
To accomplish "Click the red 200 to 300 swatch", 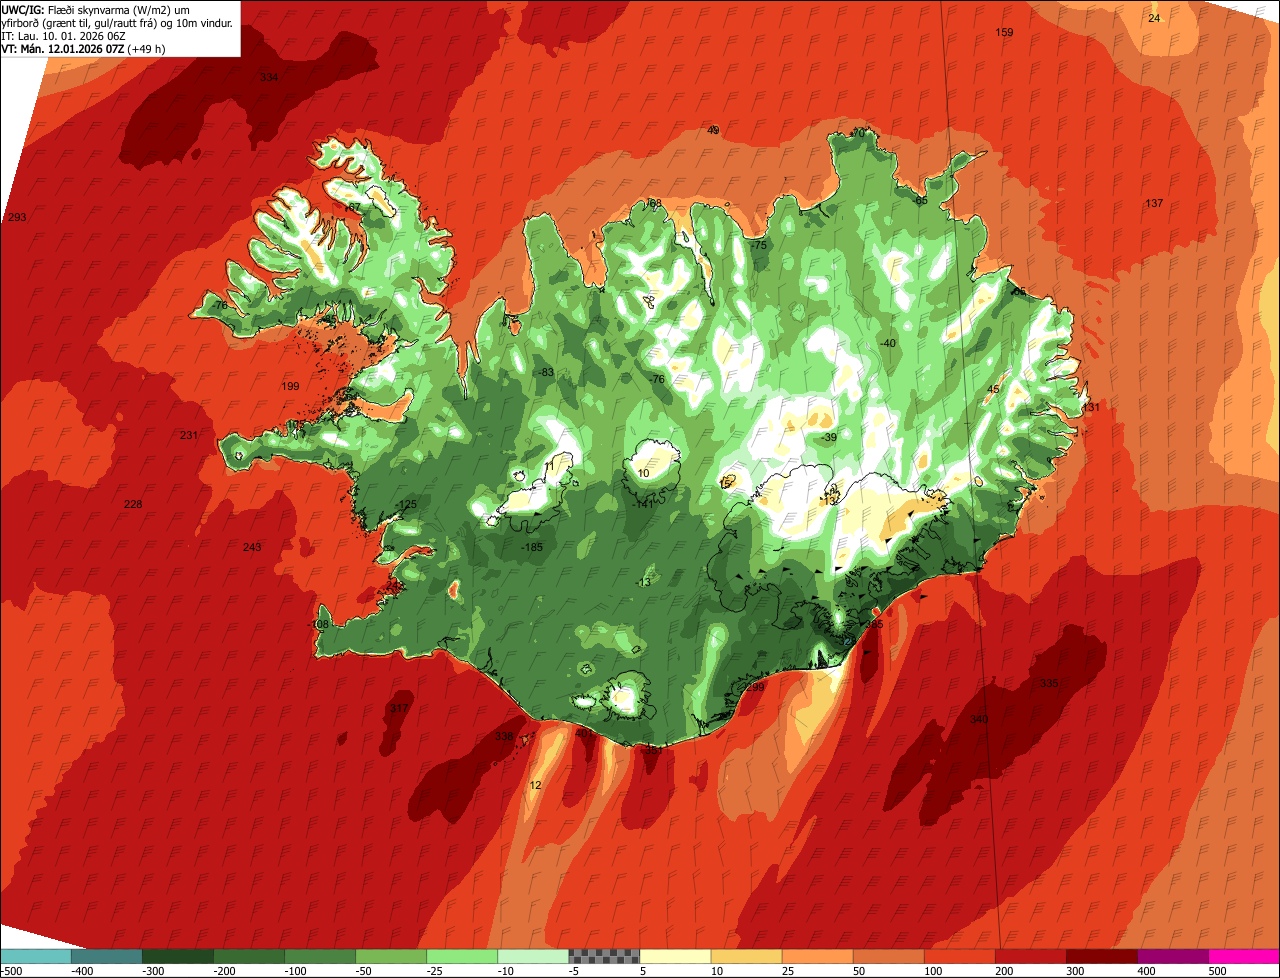I will pyautogui.click(x=1030, y=955).
